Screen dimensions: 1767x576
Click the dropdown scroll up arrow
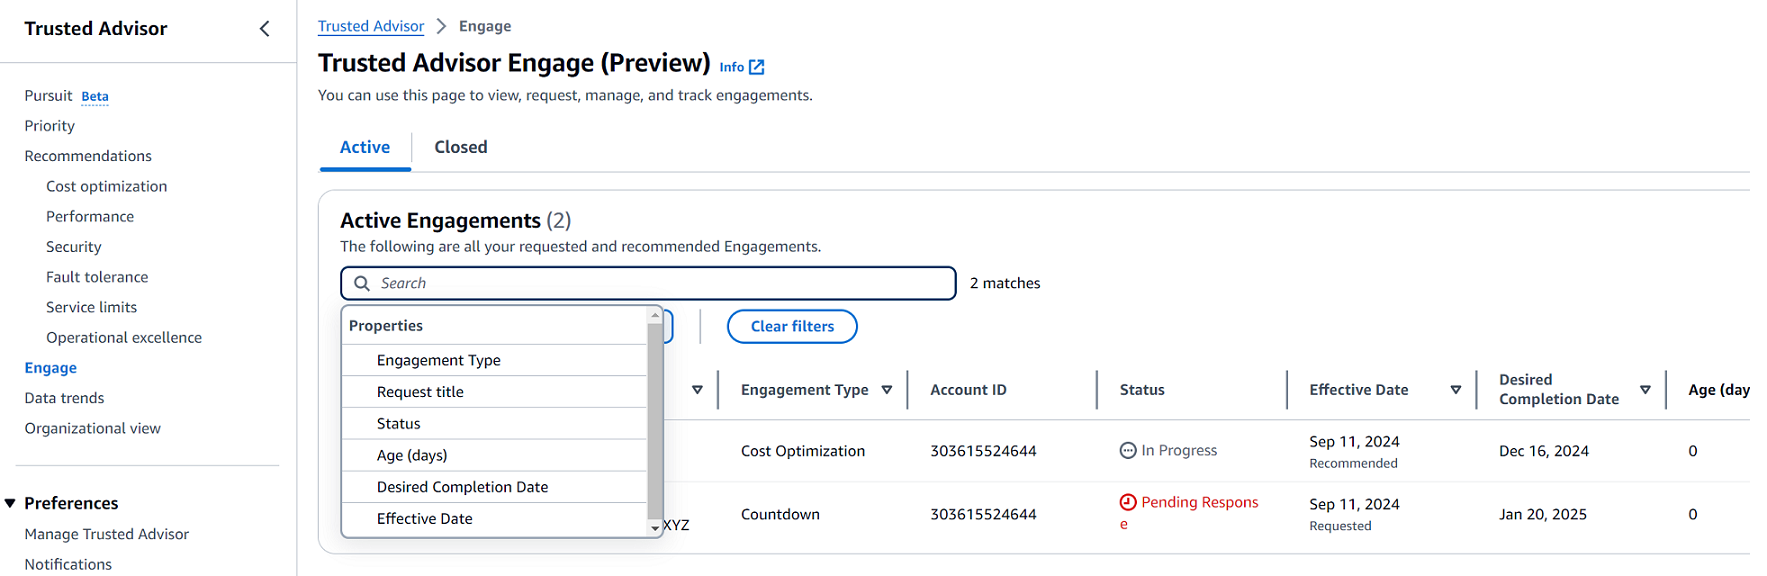[655, 315]
